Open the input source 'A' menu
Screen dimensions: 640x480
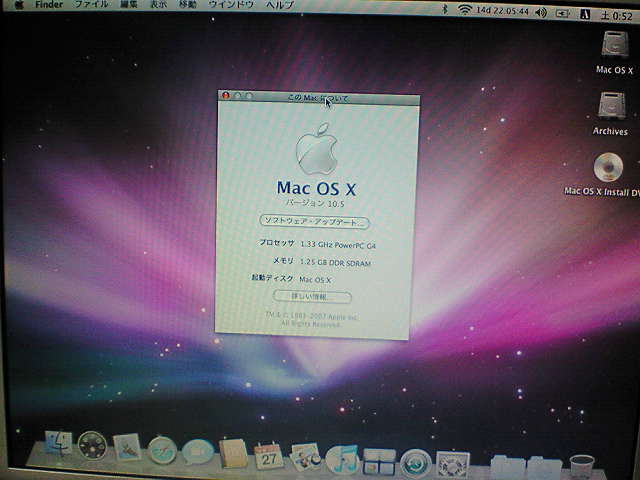585,14
